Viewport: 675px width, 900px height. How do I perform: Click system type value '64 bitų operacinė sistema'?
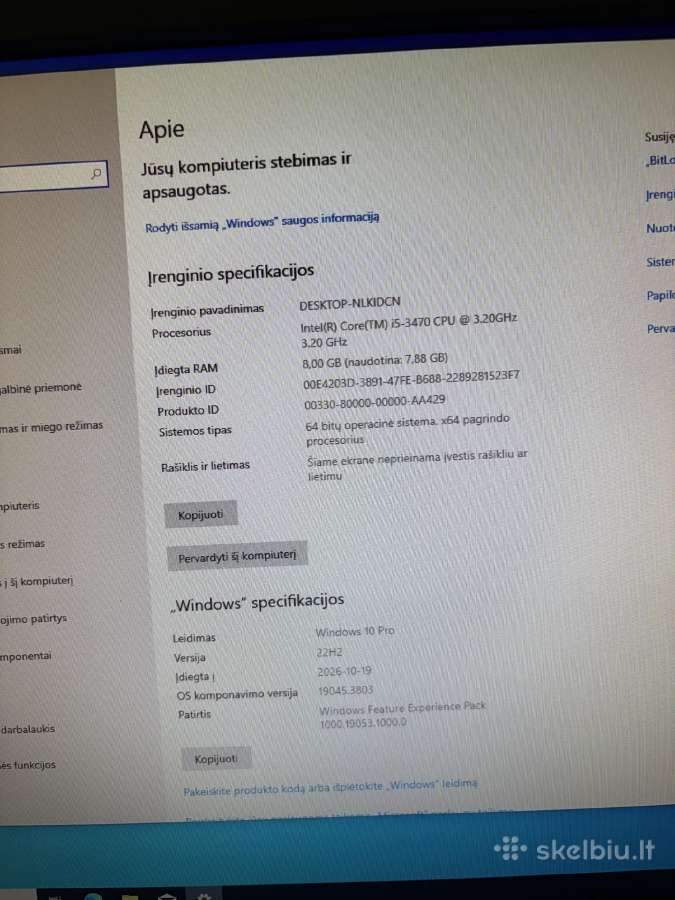click(408, 429)
